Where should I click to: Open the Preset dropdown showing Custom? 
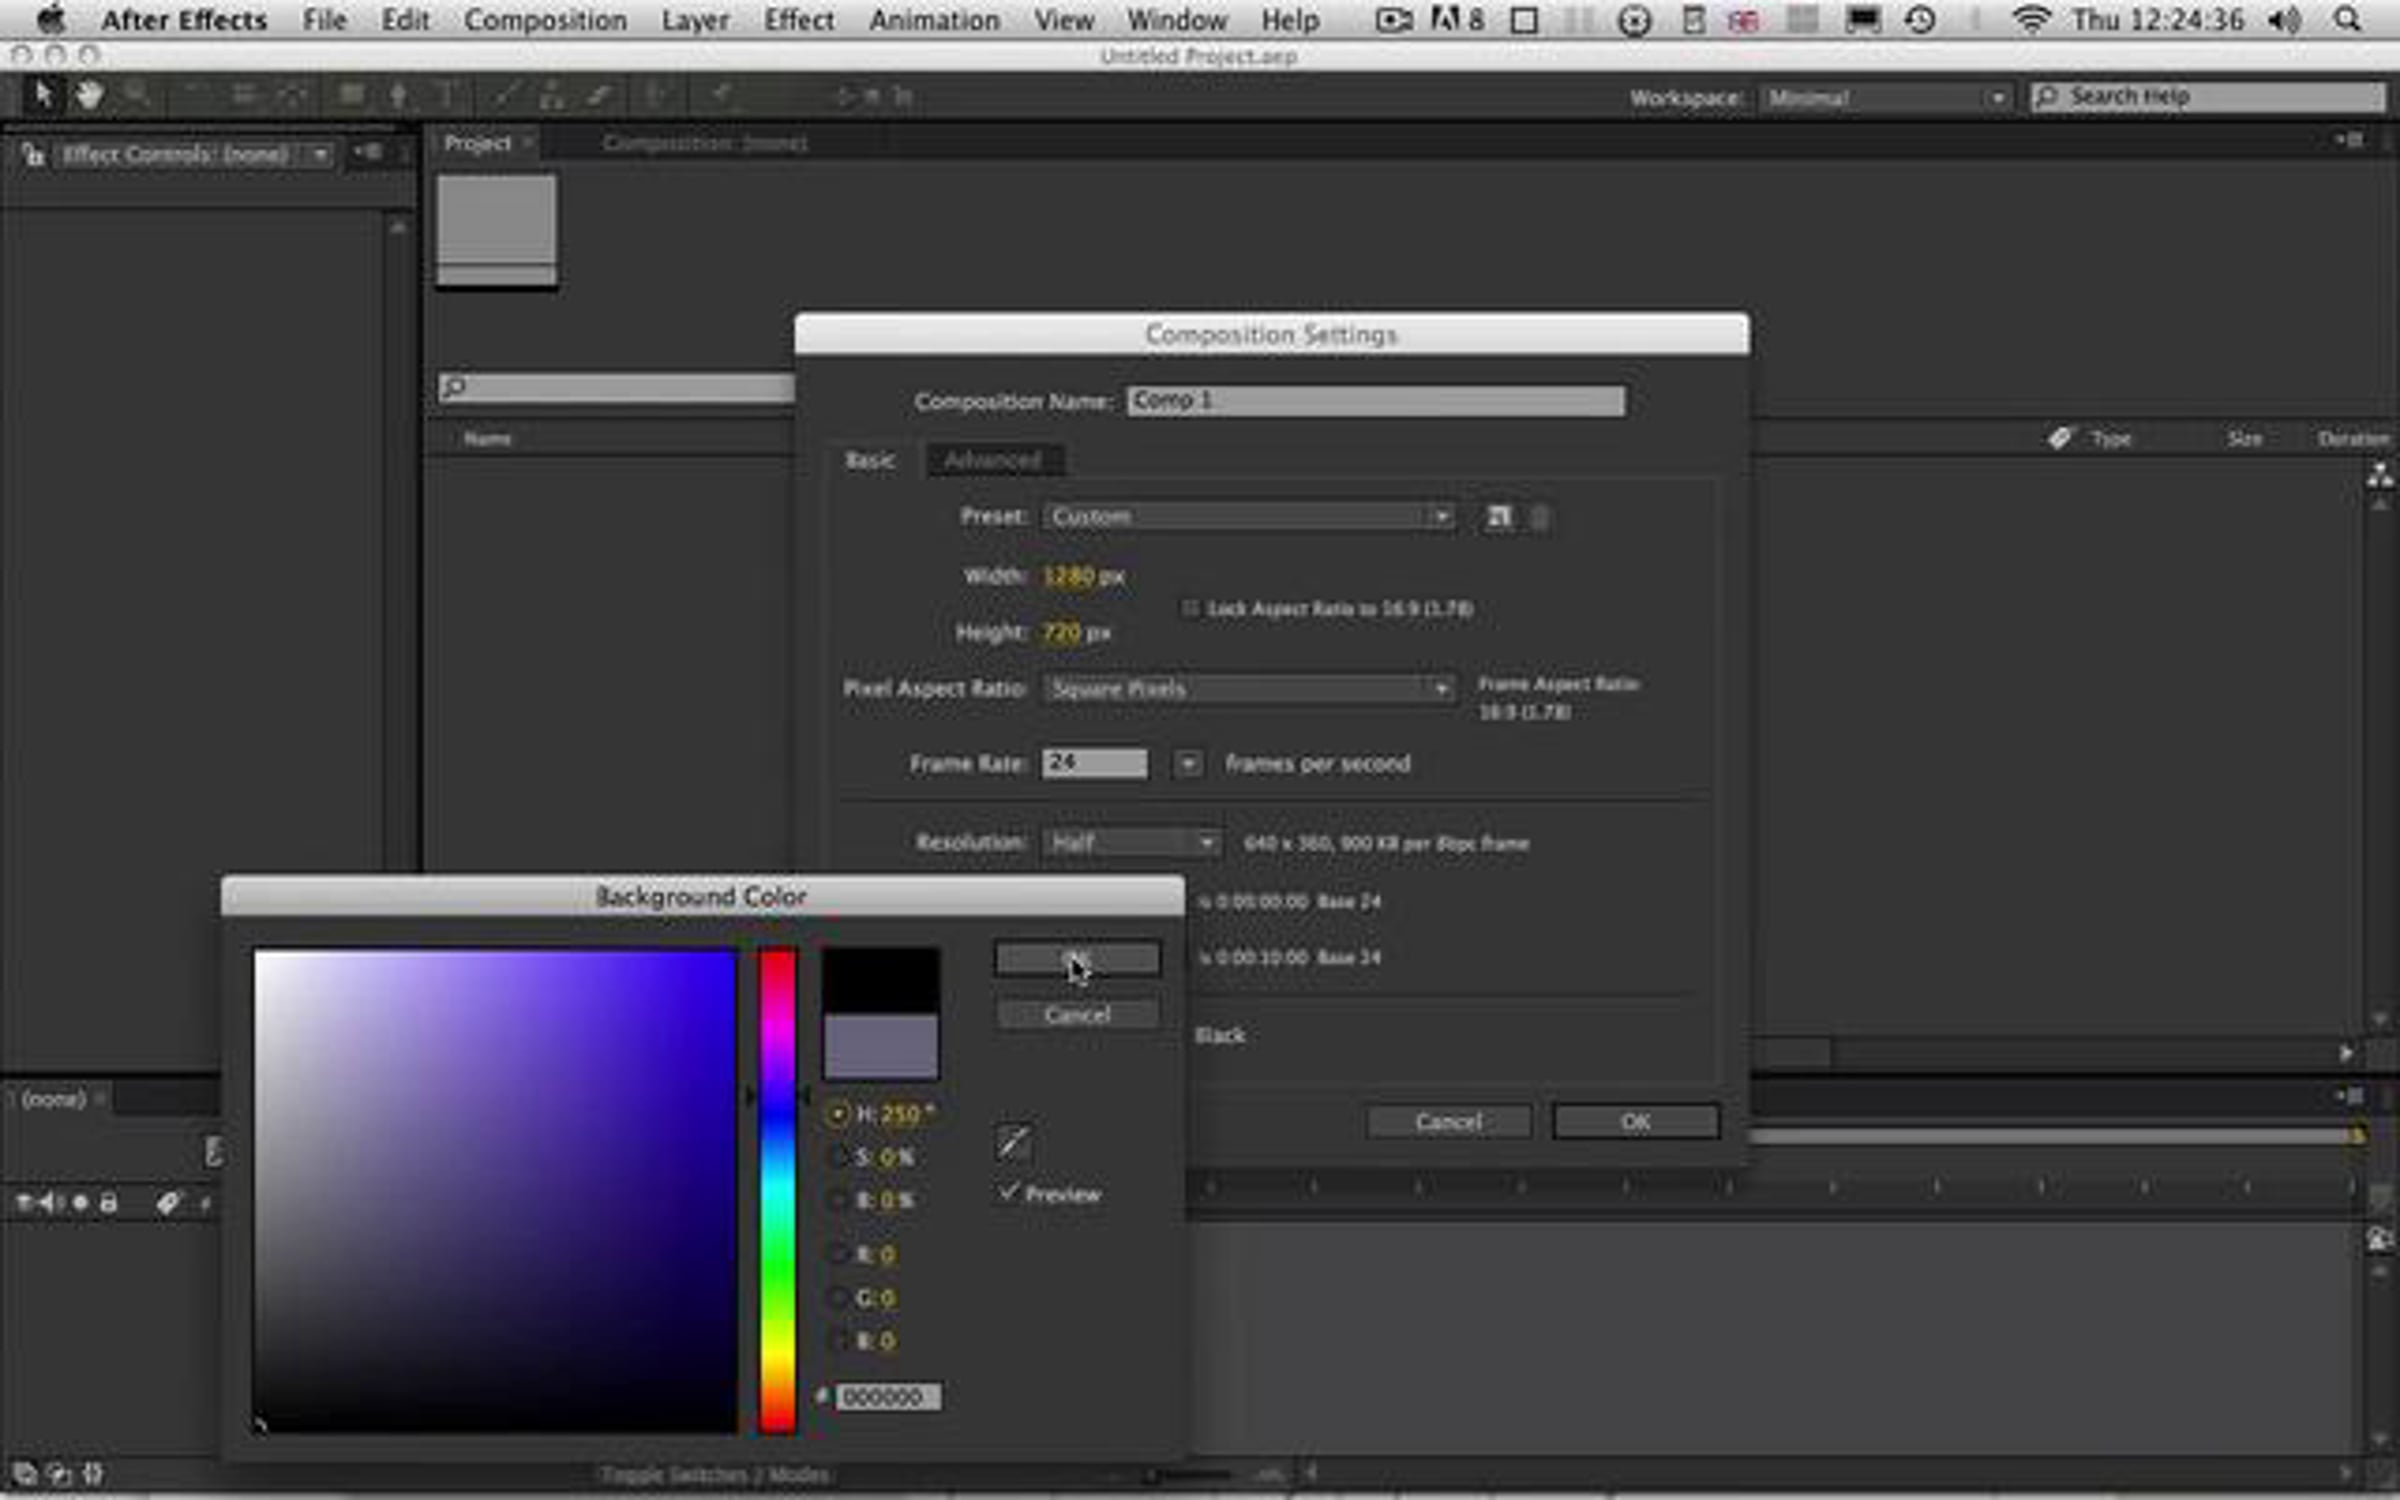[1248, 517]
